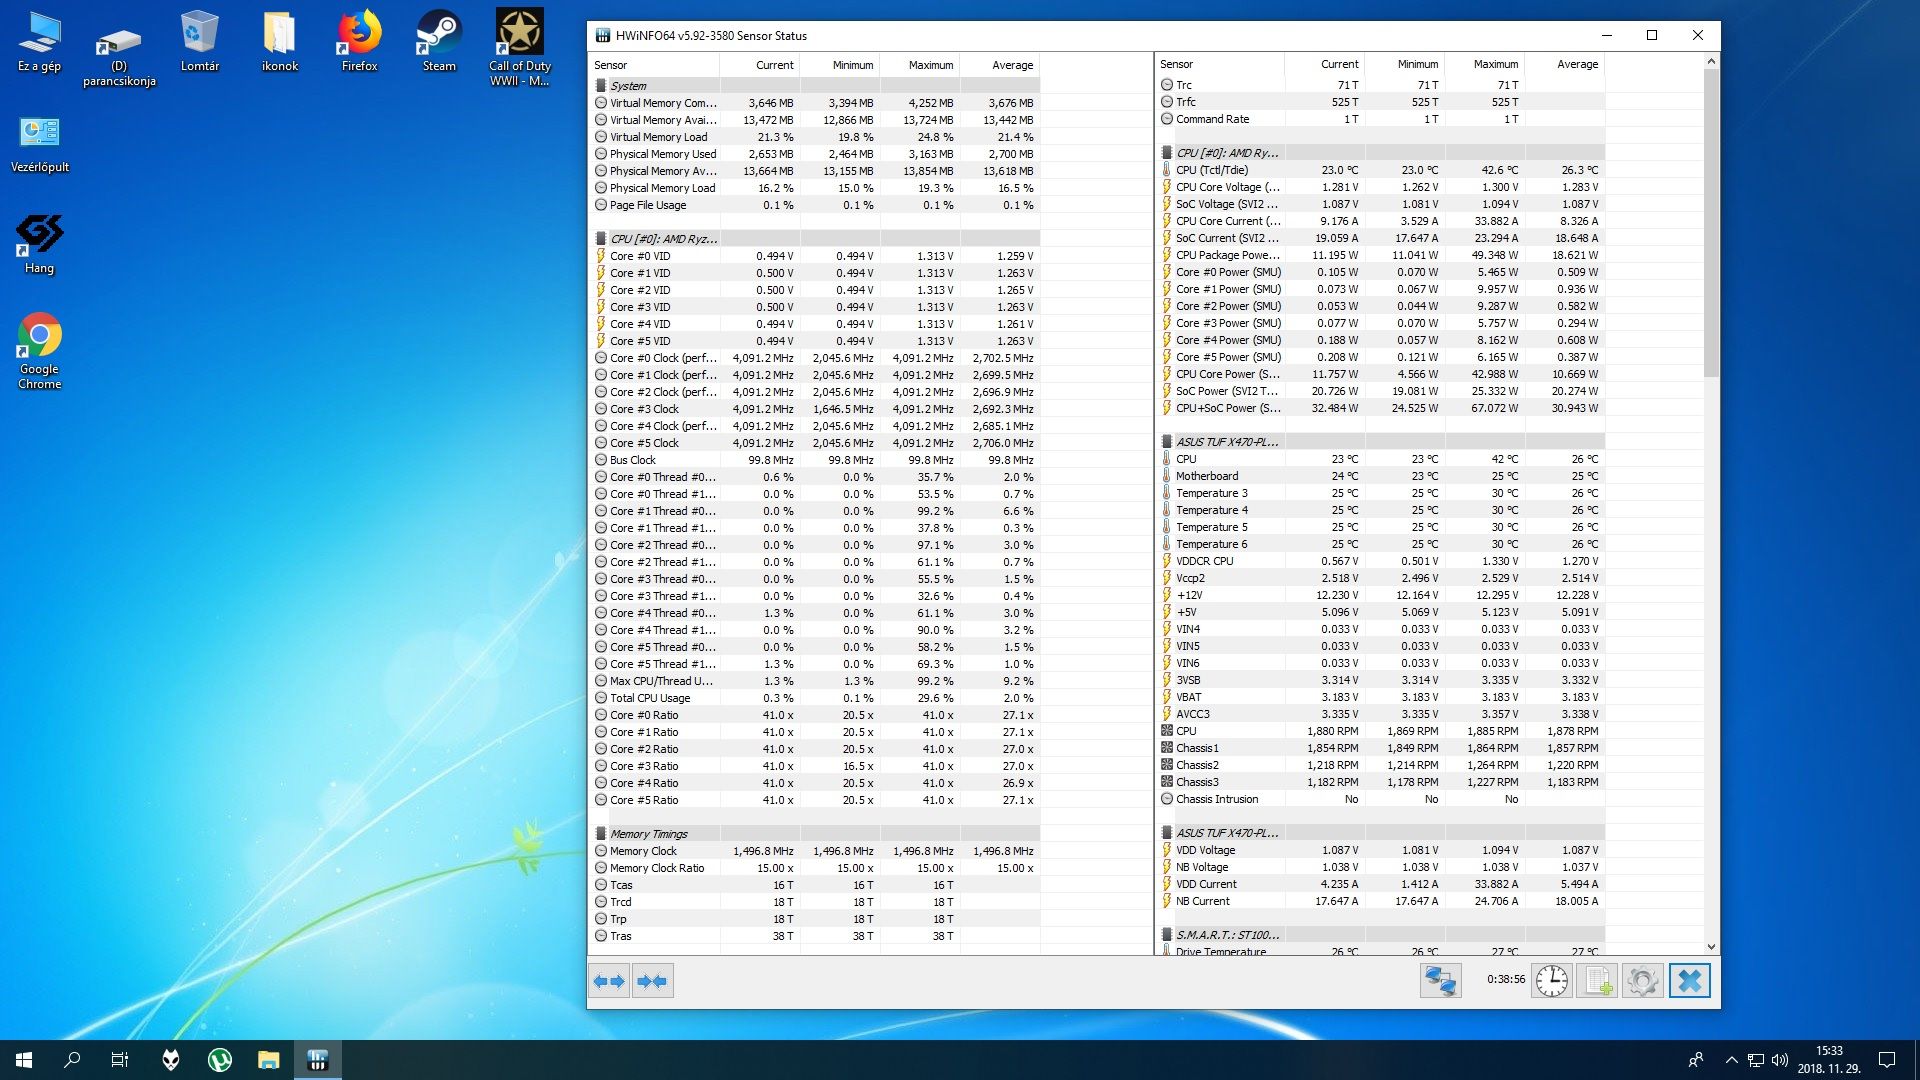Open Google Chrome desktop shortcut
This screenshot has width=1920, height=1080.
[x=40, y=352]
